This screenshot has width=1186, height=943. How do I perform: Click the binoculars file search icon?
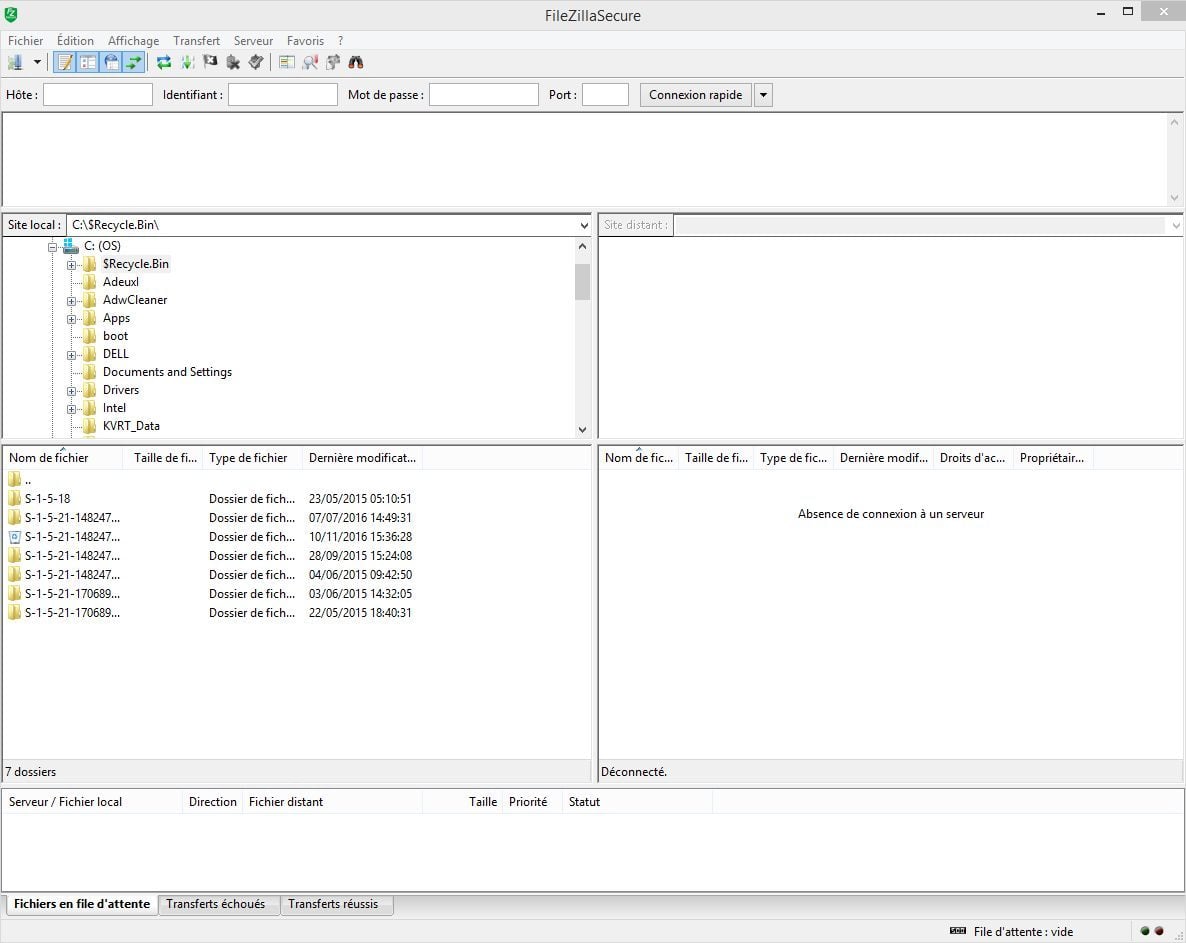[356, 62]
